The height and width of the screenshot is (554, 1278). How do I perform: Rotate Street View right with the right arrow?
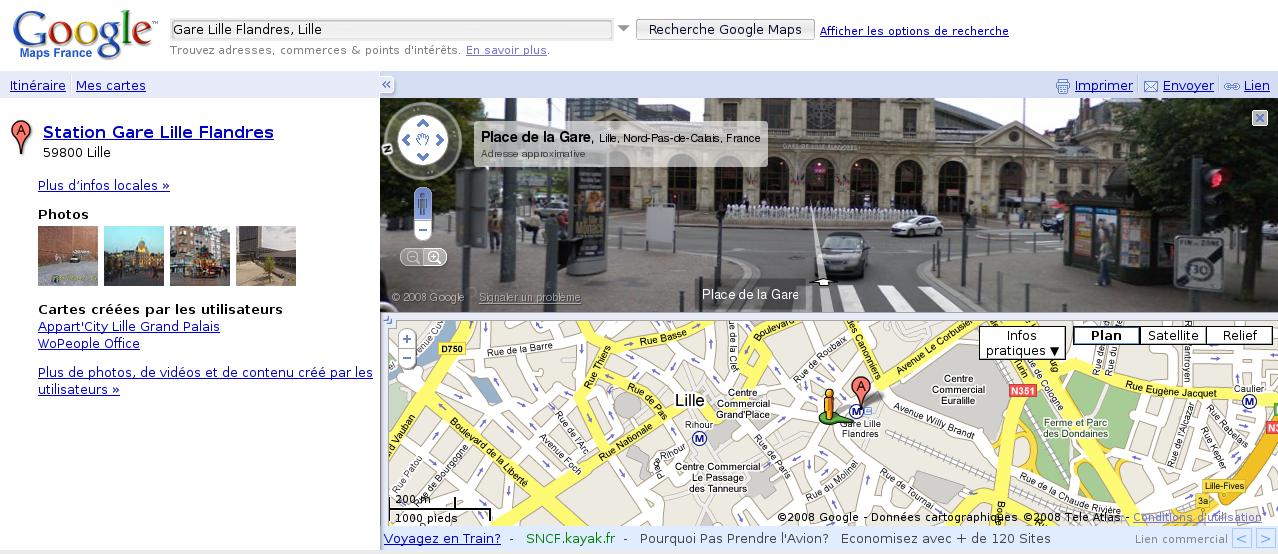pos(440,140)
